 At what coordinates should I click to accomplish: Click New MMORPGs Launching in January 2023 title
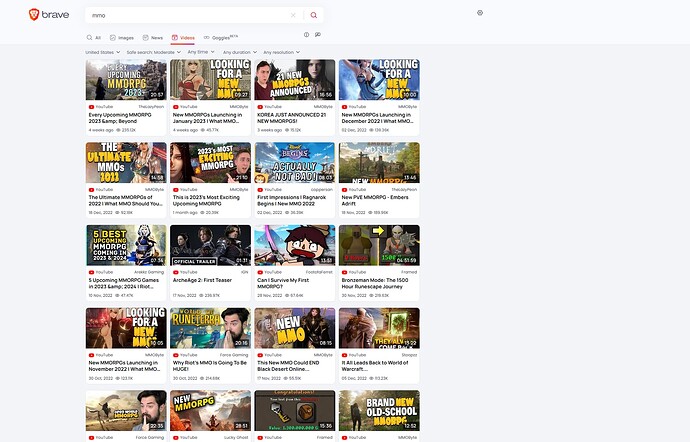tap(207, 118)
